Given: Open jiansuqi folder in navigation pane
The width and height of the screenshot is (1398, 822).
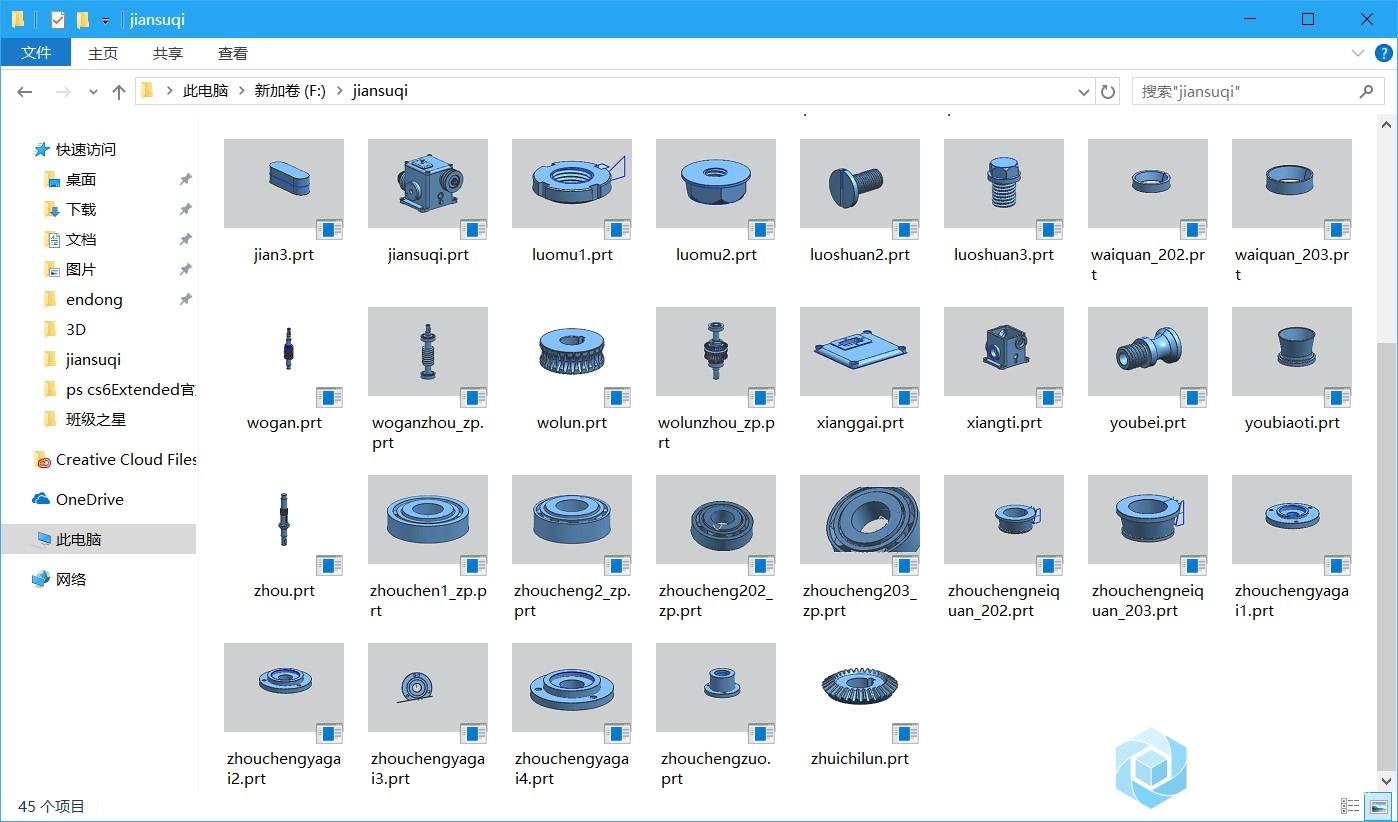Looking at the screenshot, I should pyautogui.click(x=93, y=359).
